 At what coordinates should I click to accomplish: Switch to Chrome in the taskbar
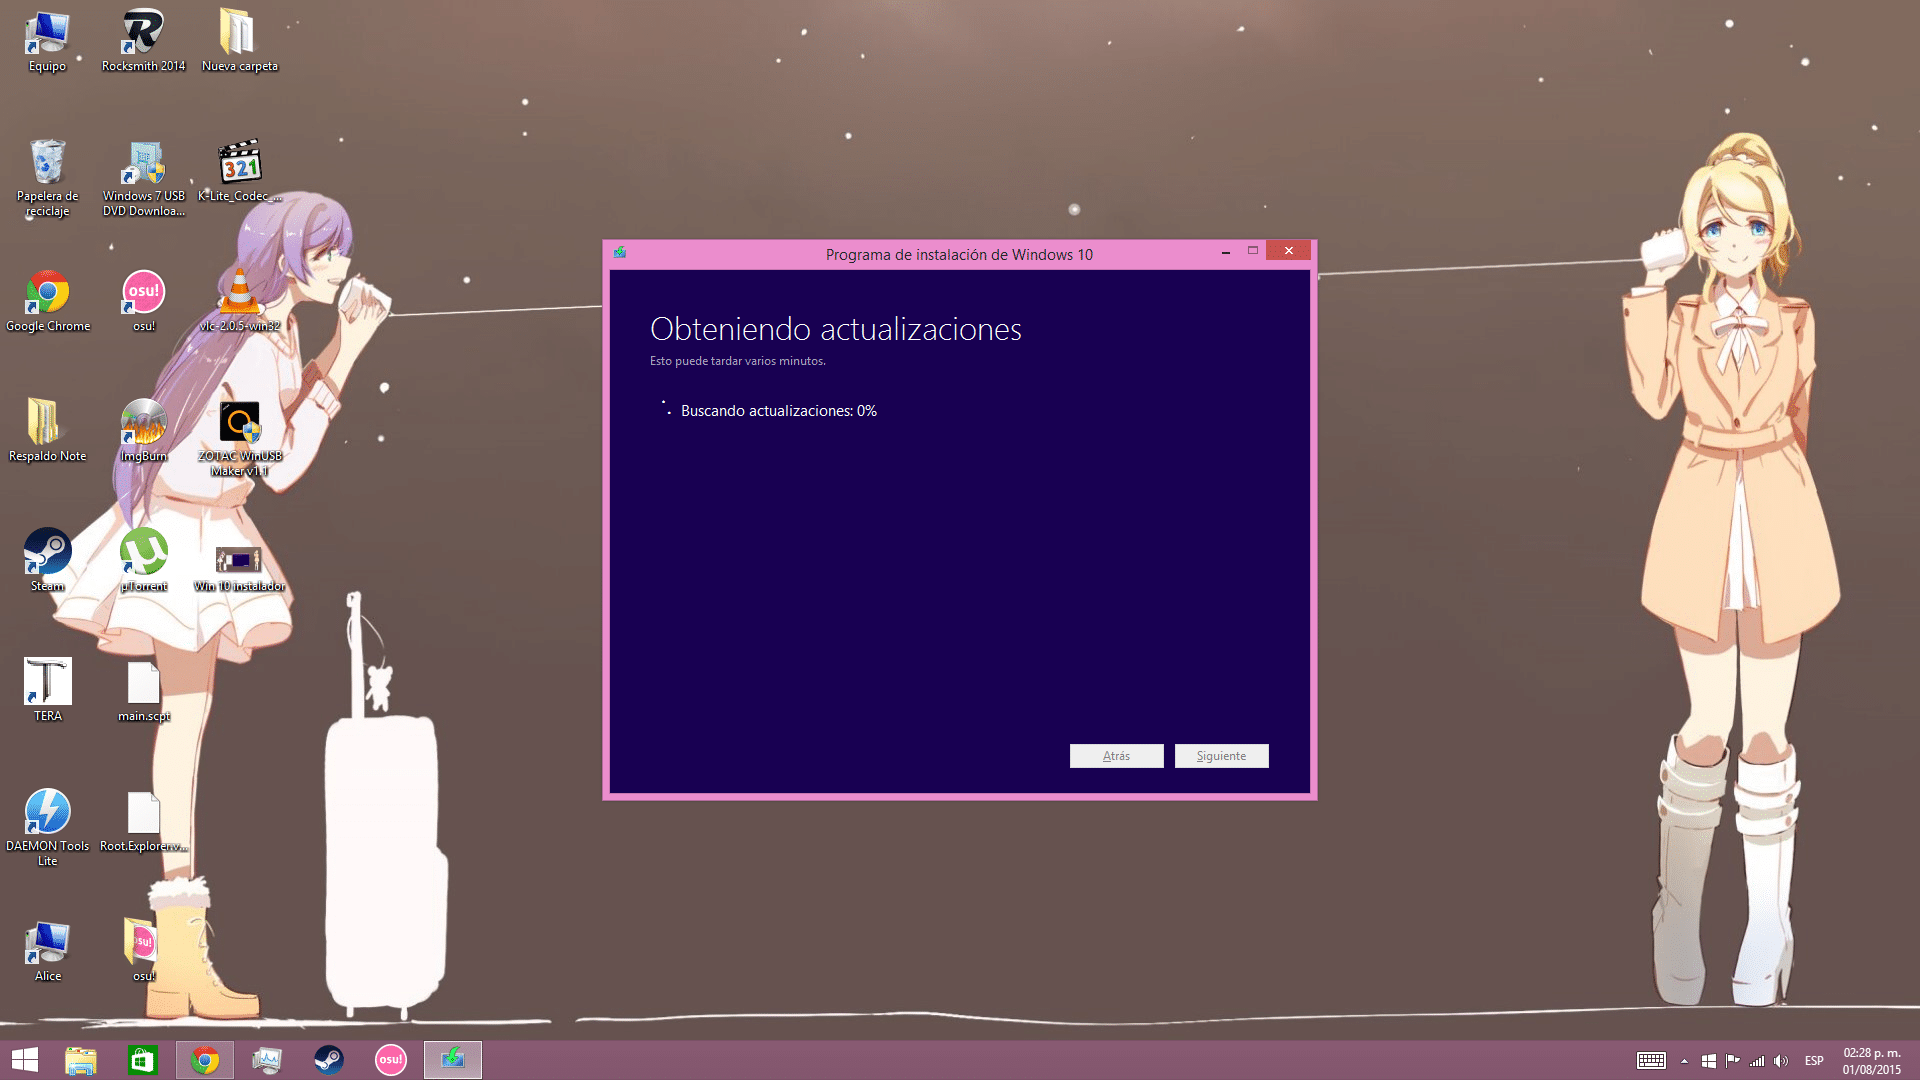205,1060
